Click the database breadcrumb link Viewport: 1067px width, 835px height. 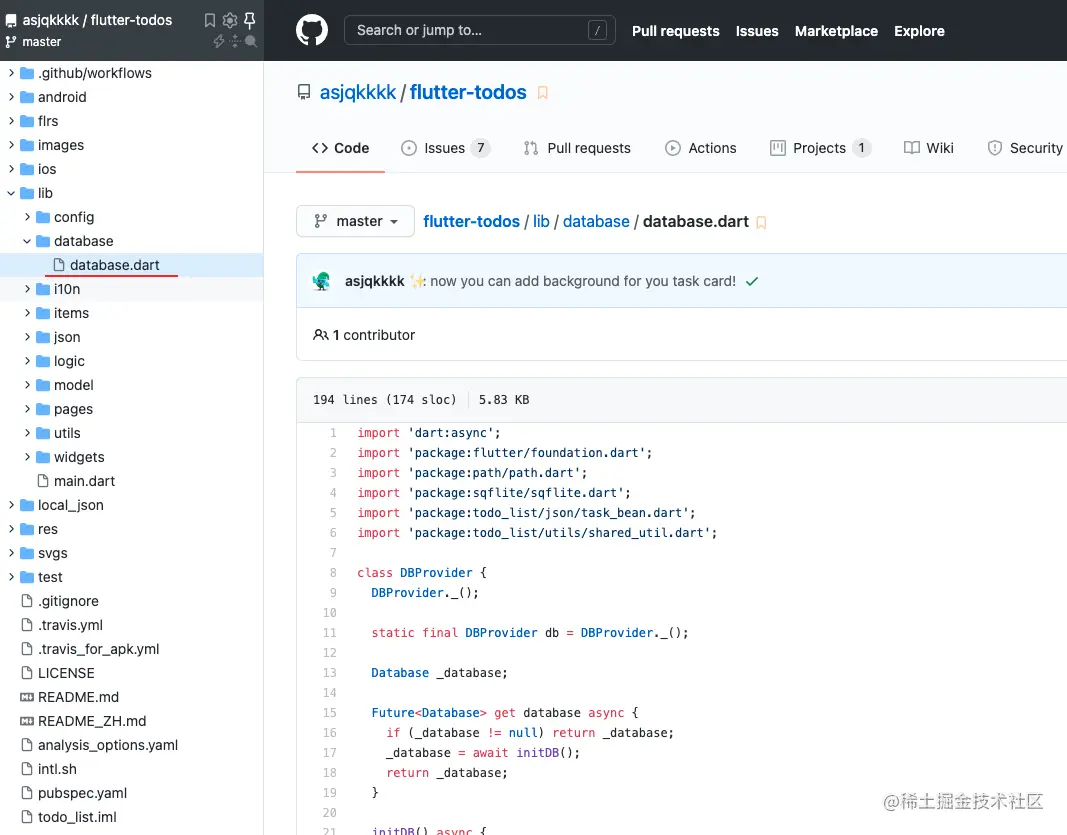pyautogui.click(x=596, y=222)
